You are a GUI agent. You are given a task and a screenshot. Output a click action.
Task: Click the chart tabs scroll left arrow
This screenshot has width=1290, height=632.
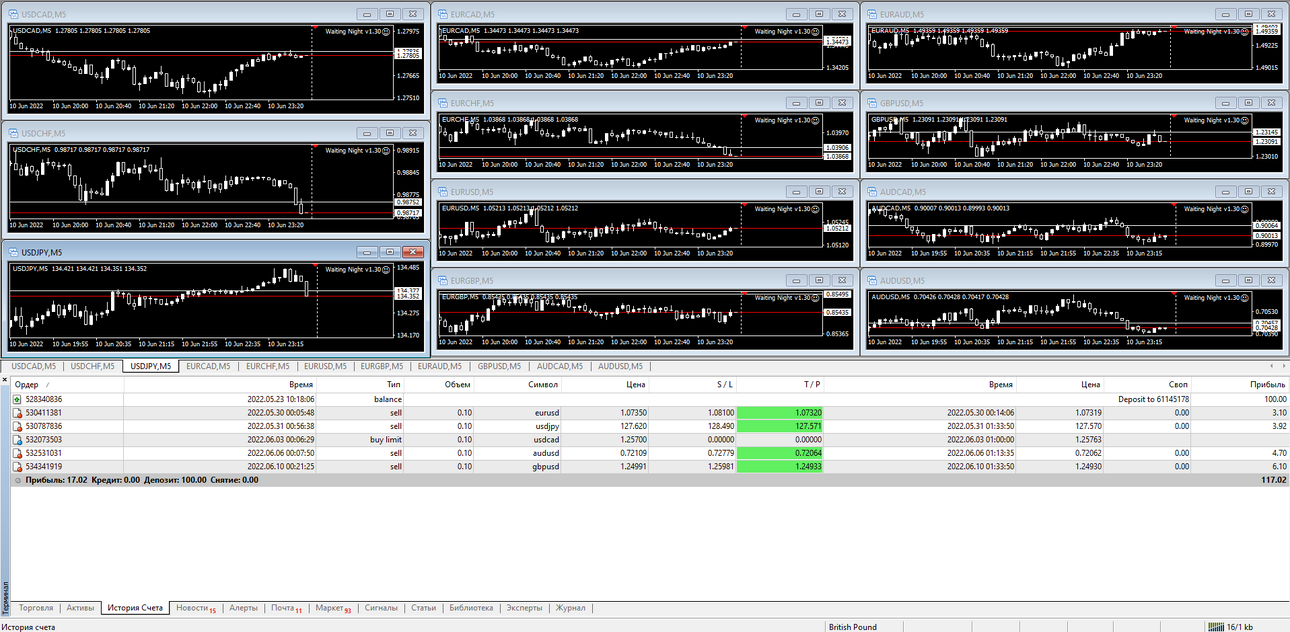[x=1270, y=366]
